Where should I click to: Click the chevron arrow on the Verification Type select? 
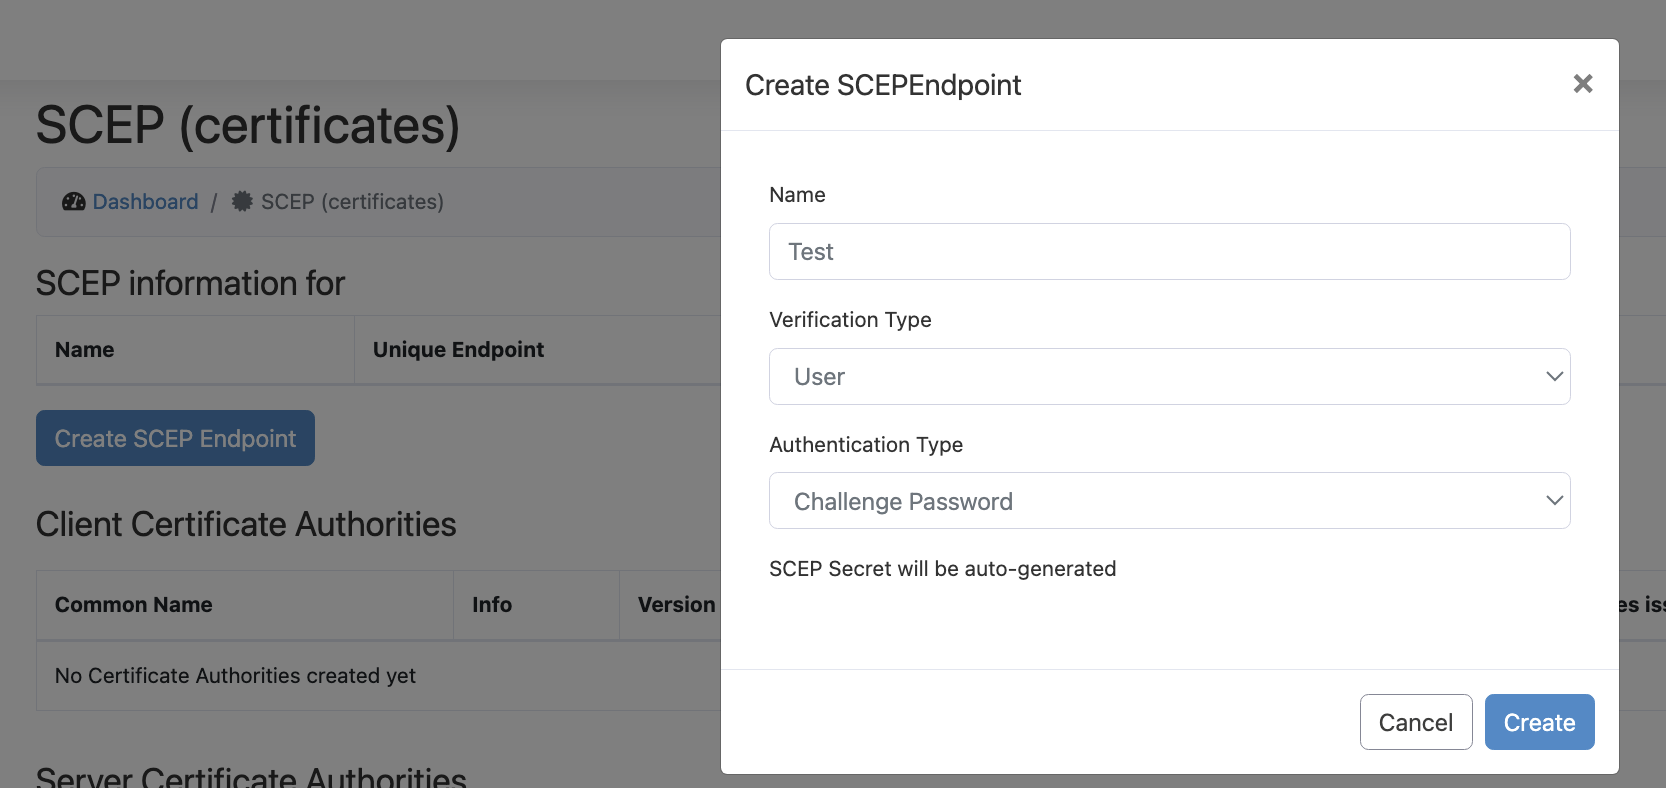coord(1554,377)
